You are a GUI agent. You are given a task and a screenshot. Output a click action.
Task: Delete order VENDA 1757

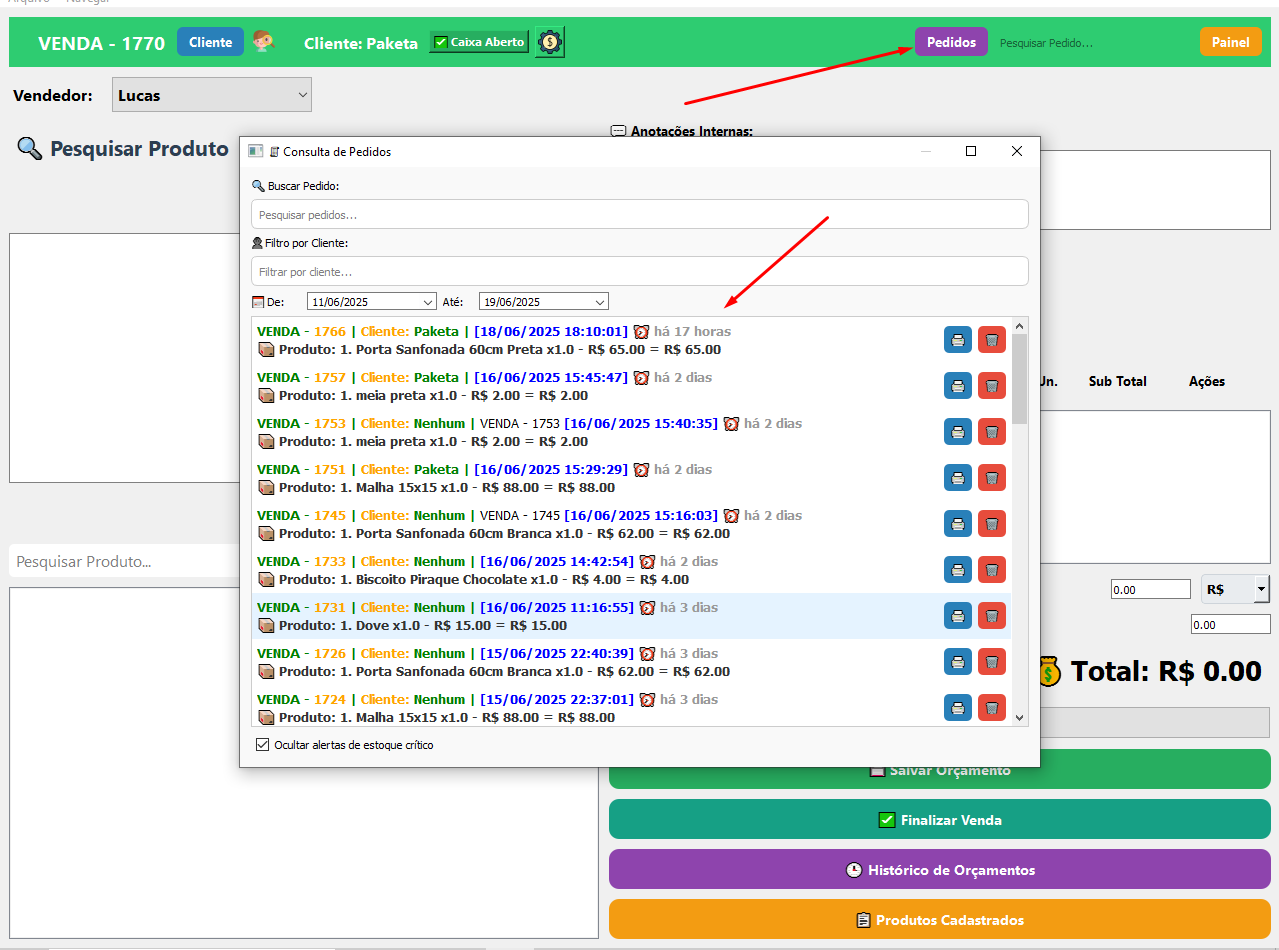click(x=991, y=386)
